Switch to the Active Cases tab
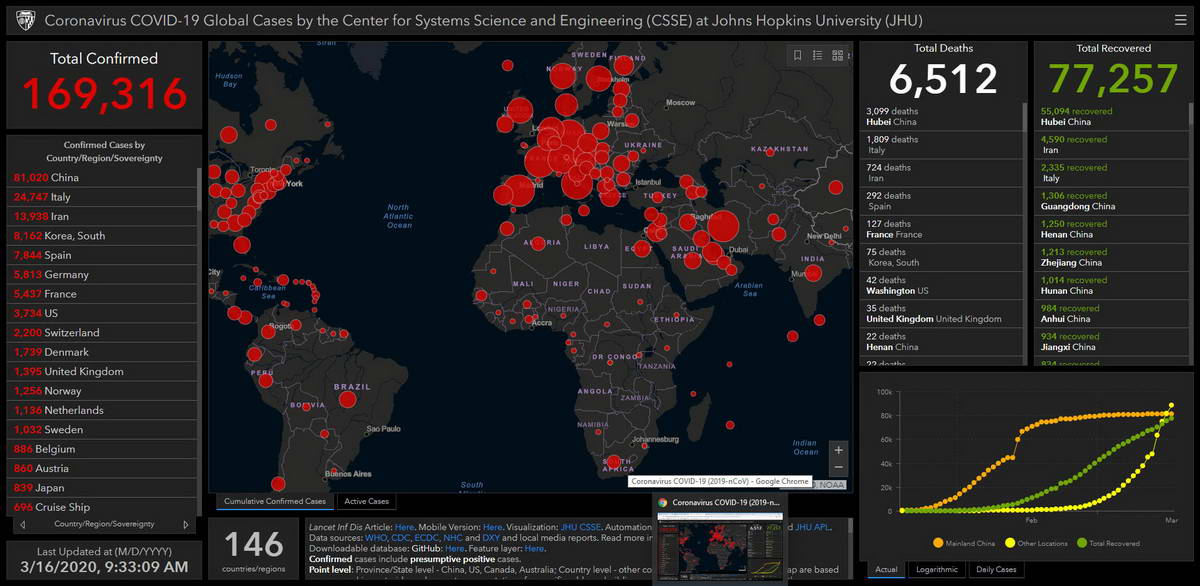Viewport: 1200px width, 586px height. 366,501
